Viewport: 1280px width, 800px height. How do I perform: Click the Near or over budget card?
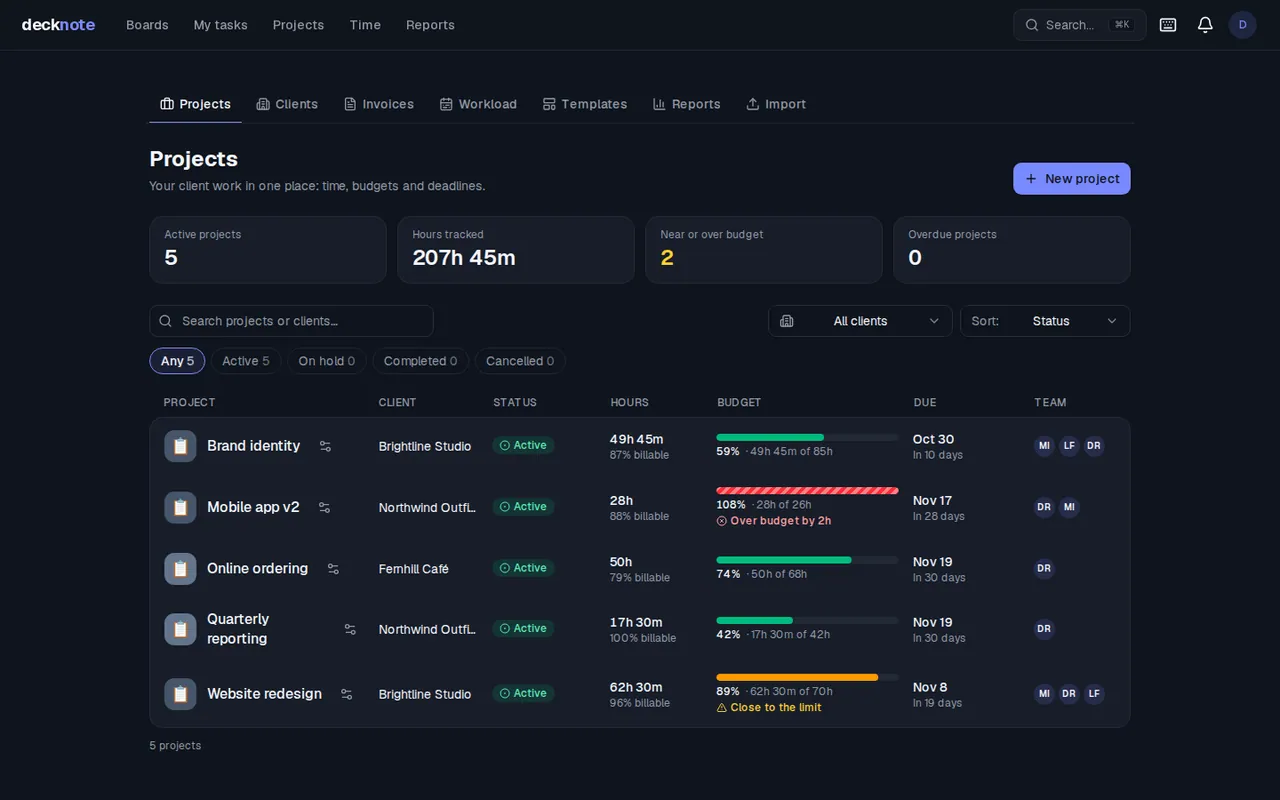point(764,250)
